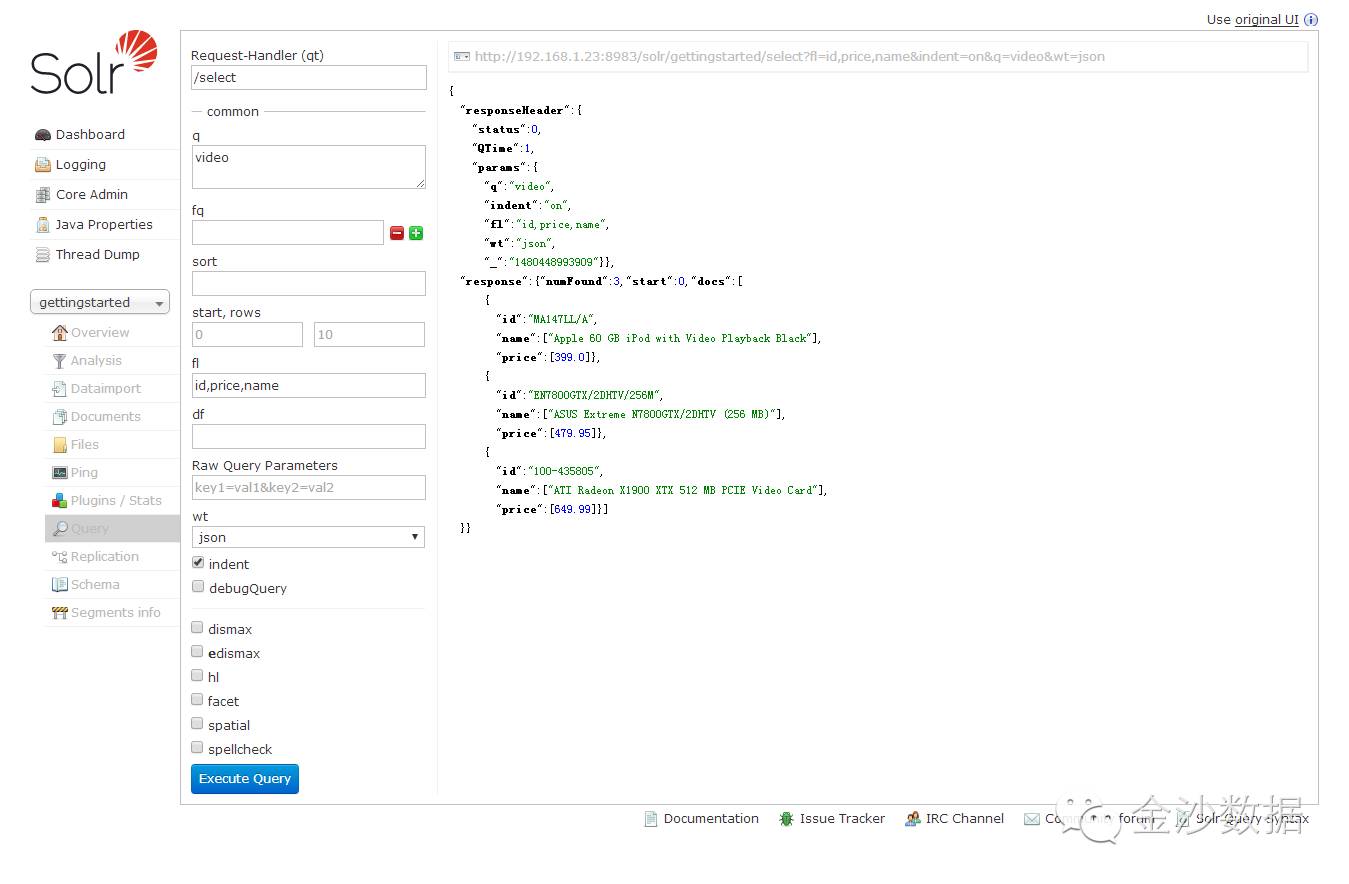This screenshot has height=884, width=1349.
Task: Click the Documentation page icon in footer
Action: pyautogui.click(x=651, y=819)
